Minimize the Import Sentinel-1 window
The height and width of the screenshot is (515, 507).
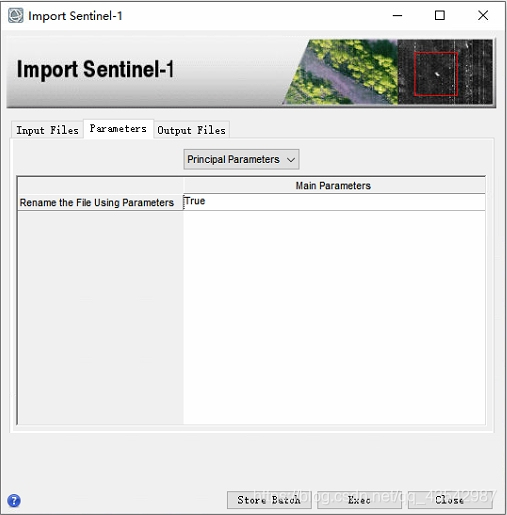tap(397, 15)
